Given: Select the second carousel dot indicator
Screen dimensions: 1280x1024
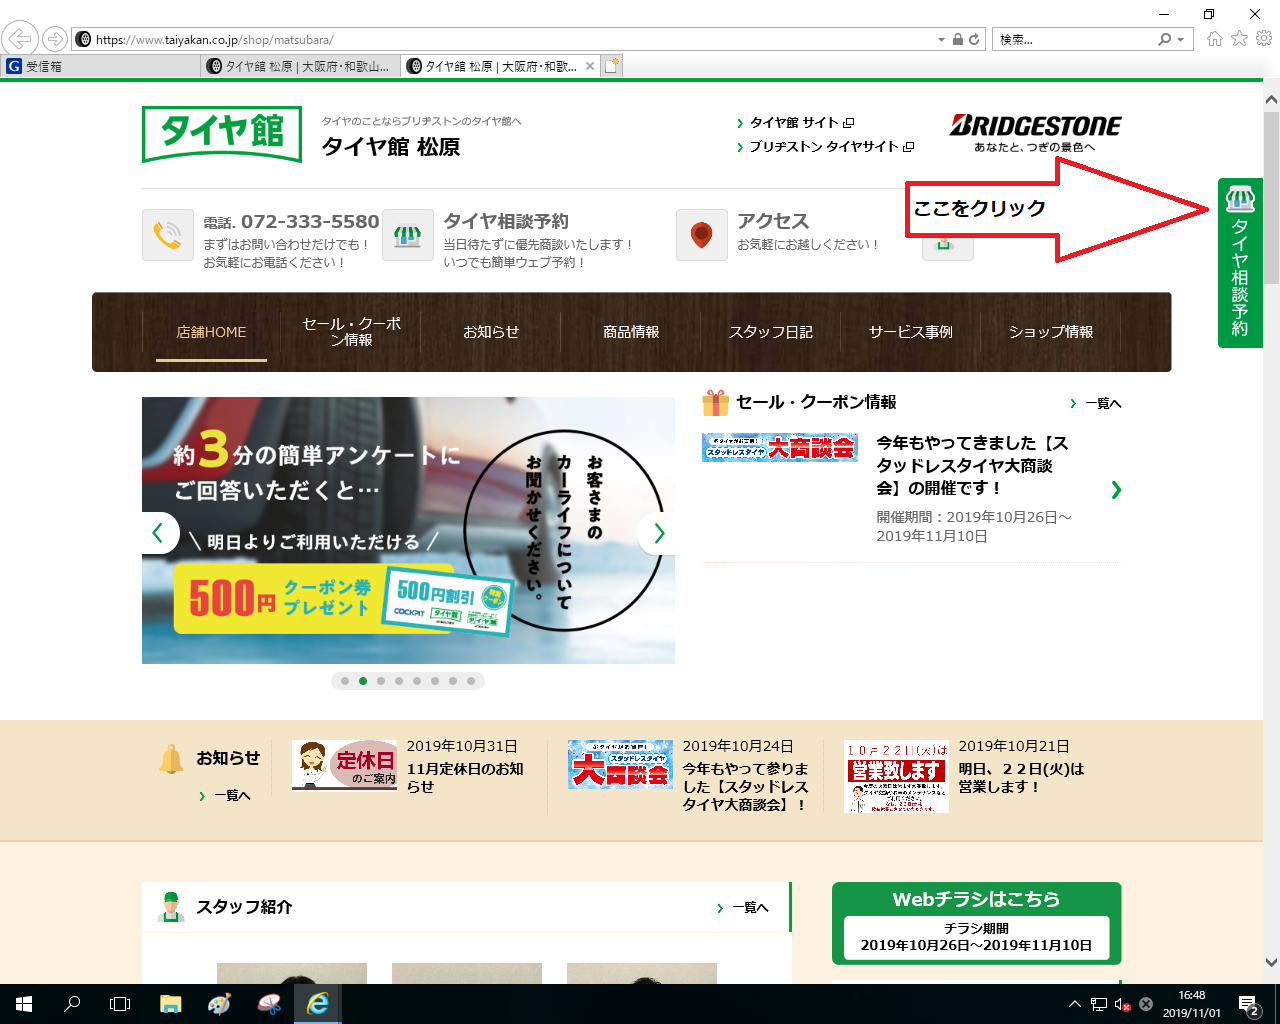Looking at the screenshot, I should pyautogui.click(x=363, y=681).
